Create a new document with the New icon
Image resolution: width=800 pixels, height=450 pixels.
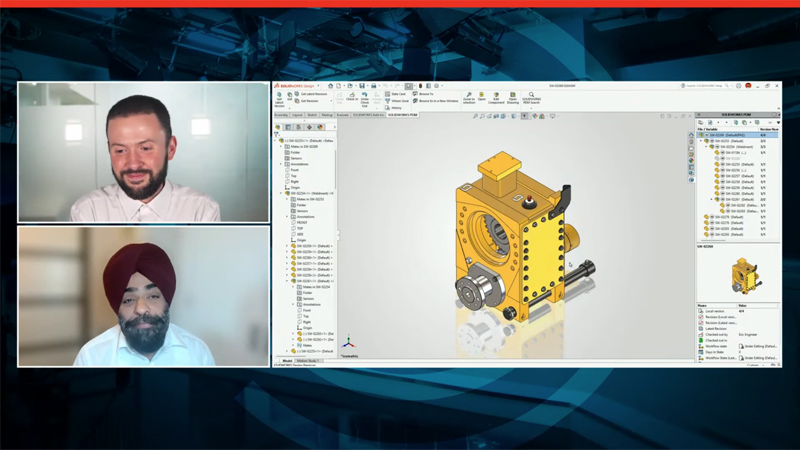(x=338, y=86)
